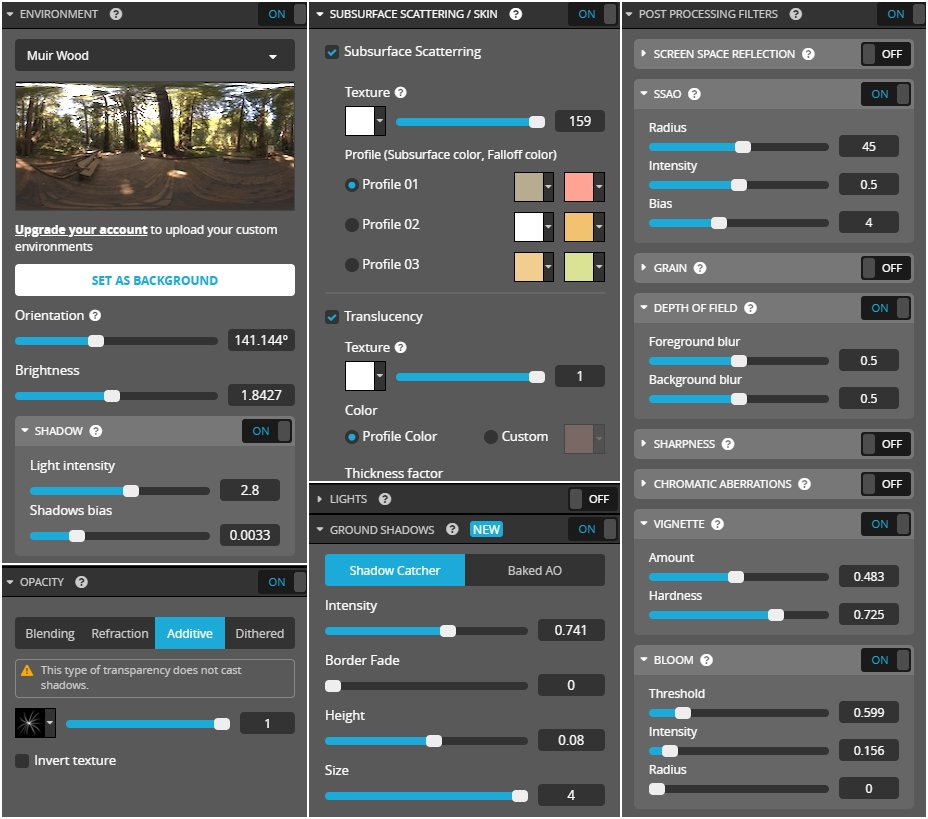Click the help icon beside Subsurface Scattering / Skin

(x=516, y=15)
